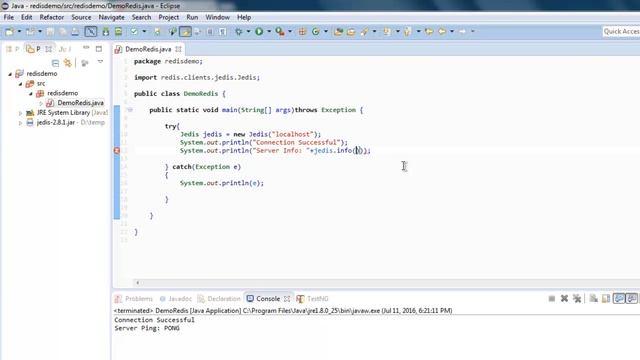Maximize the Package Explorer view

[x=99, y=49]
